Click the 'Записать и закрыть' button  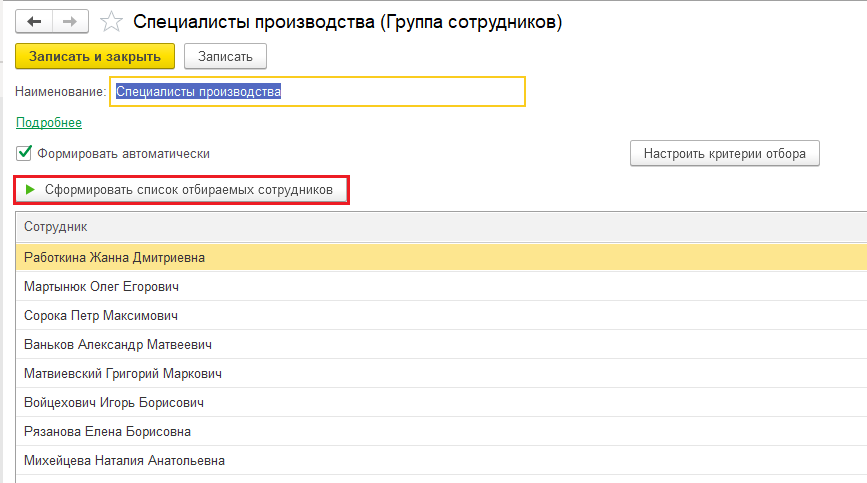[x=95, y=57]
